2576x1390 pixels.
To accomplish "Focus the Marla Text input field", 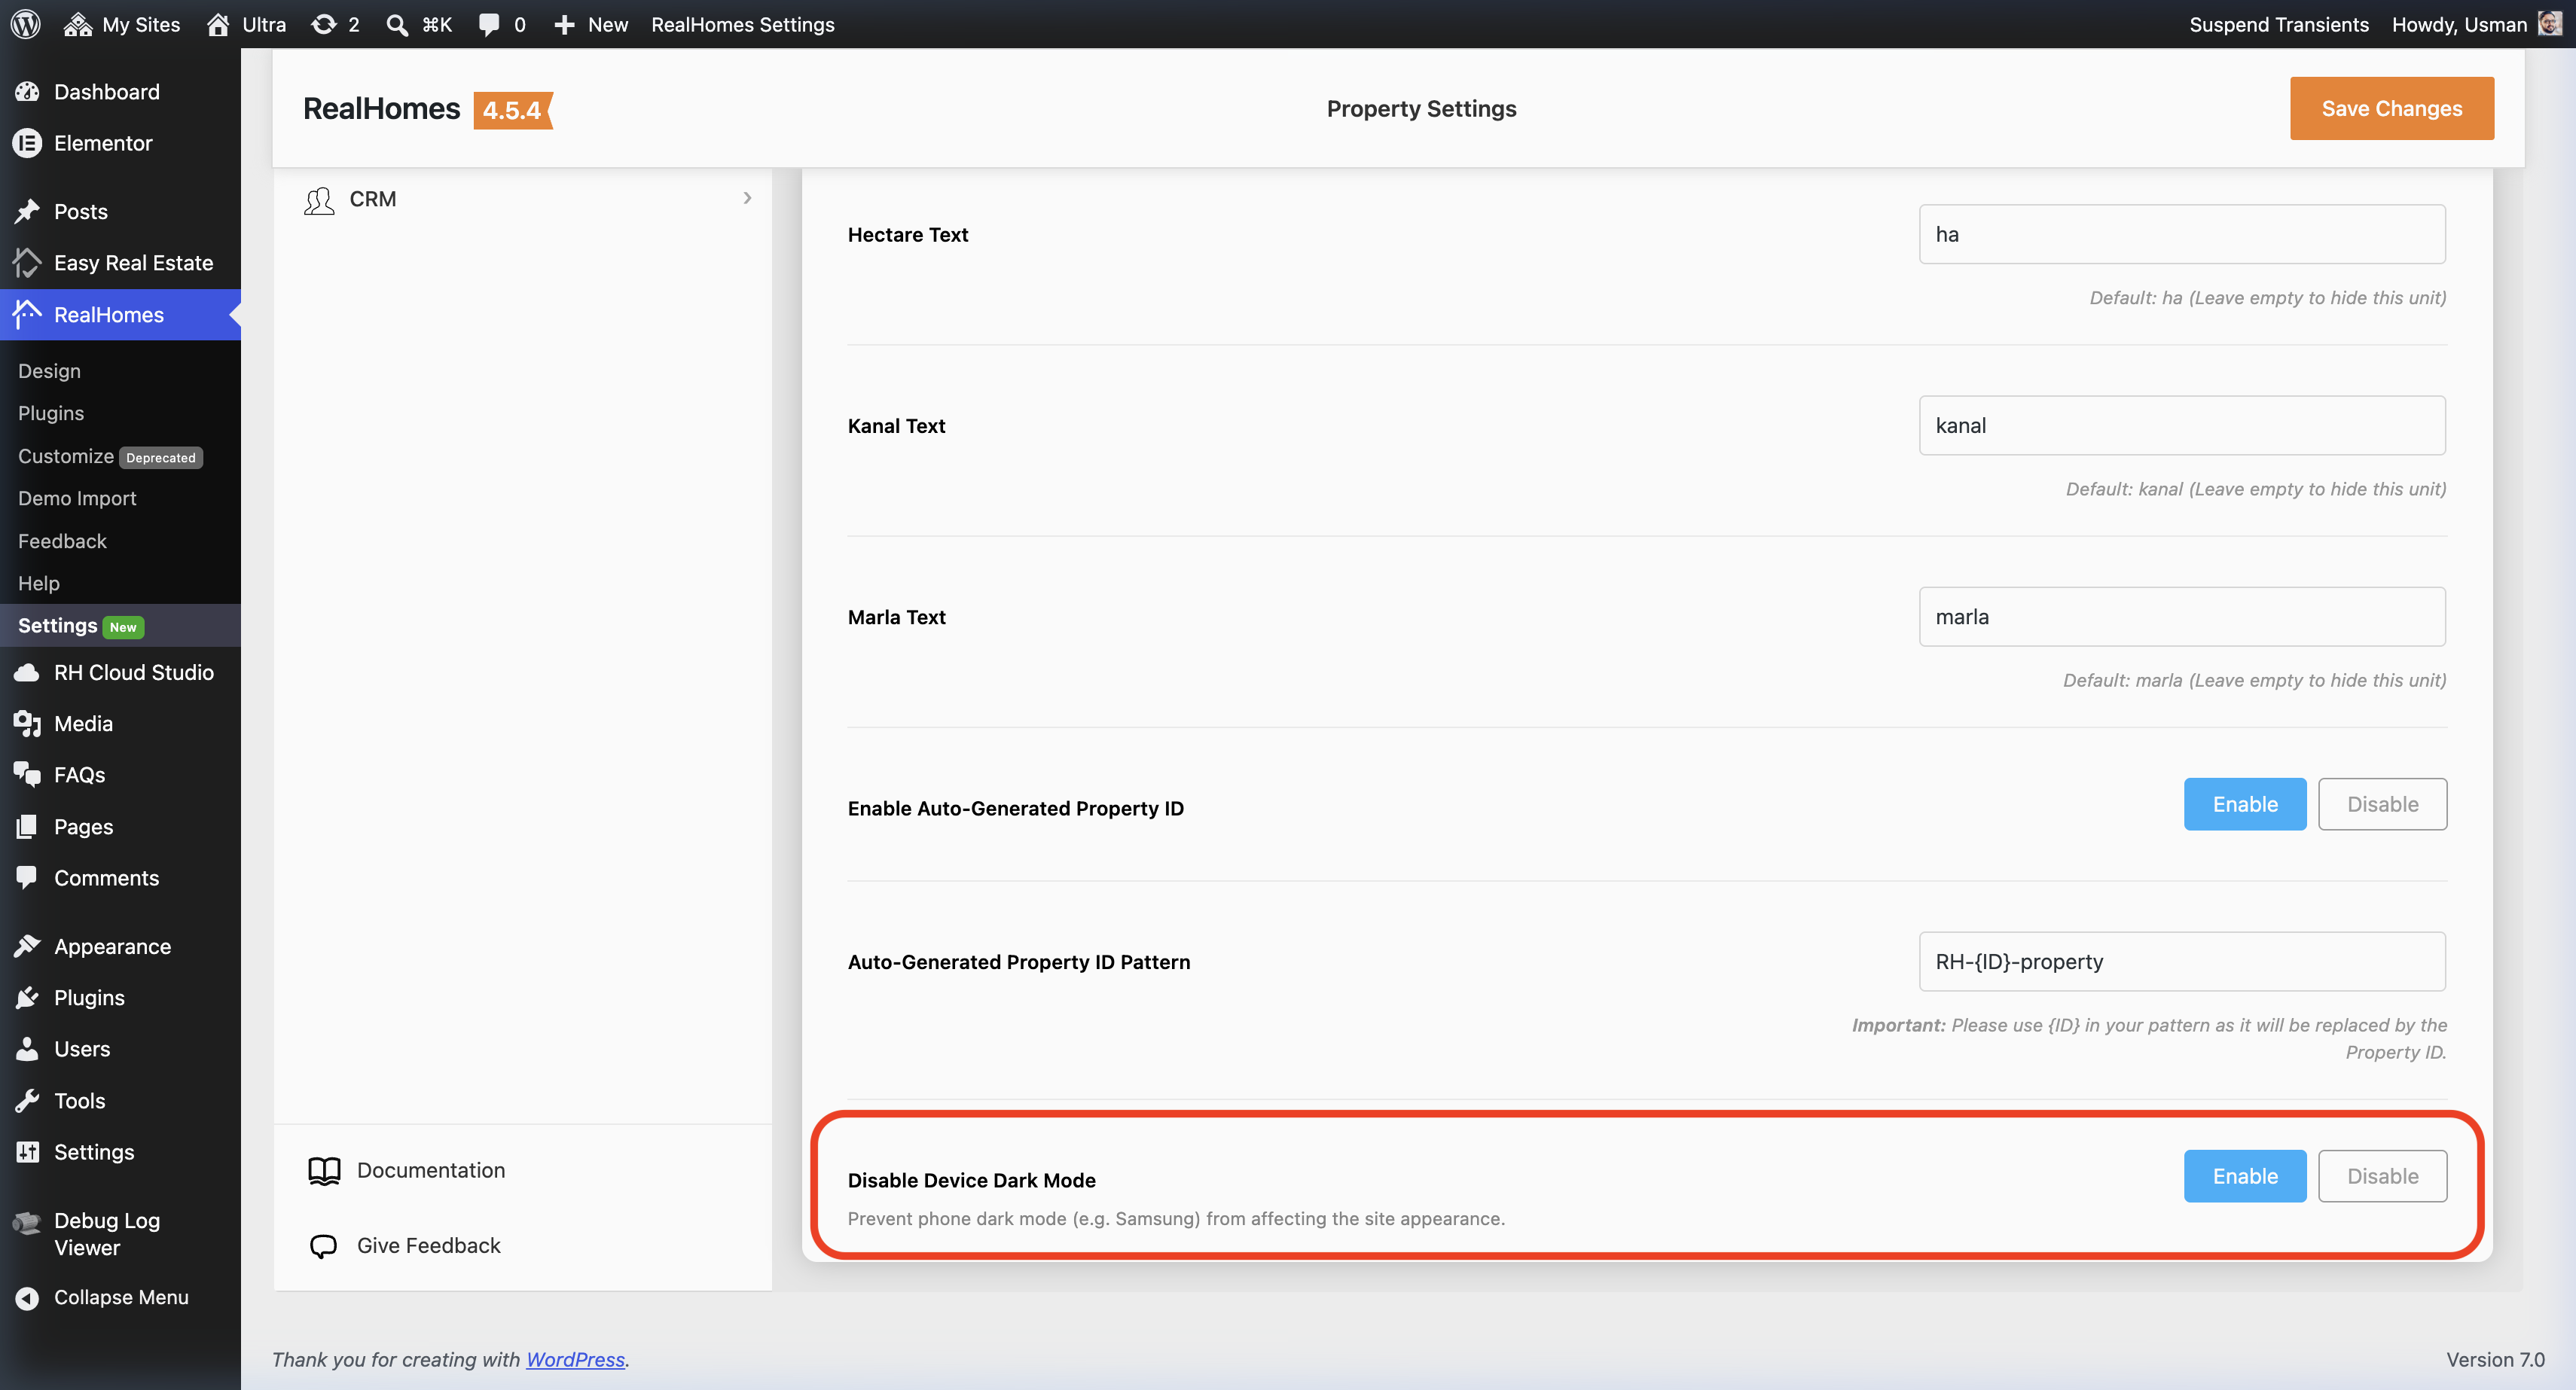I will [x=2182, y=616].
